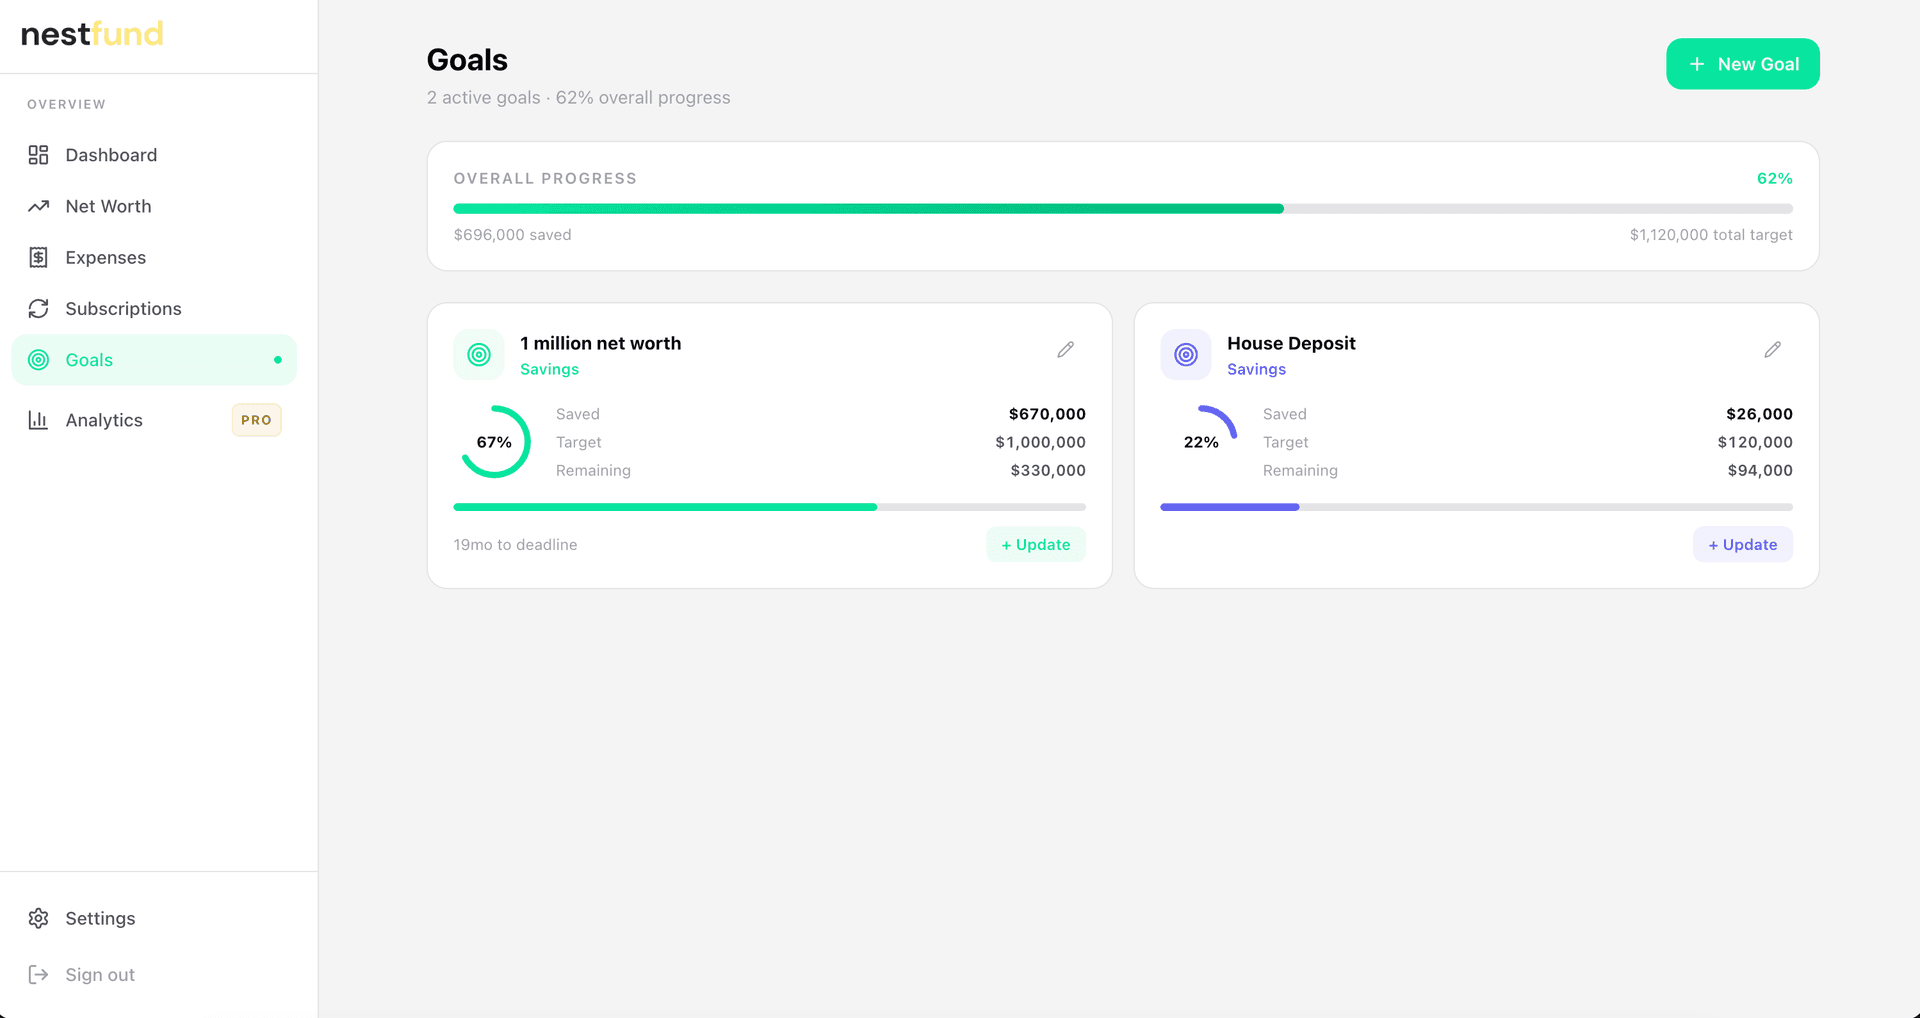
Task: Click the 67% circular progress ring
Action: pos(494,442)
